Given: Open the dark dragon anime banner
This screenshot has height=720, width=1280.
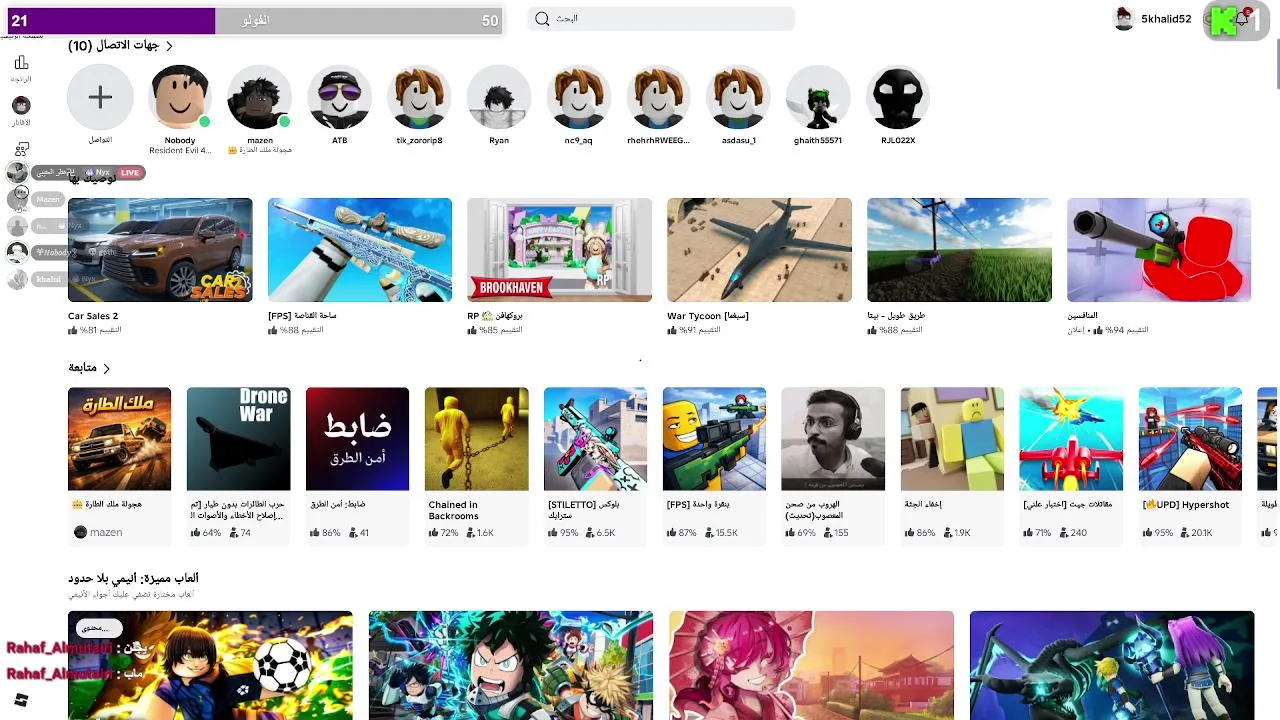Looking at the screenshot, I should click(x=1112, y=665).
